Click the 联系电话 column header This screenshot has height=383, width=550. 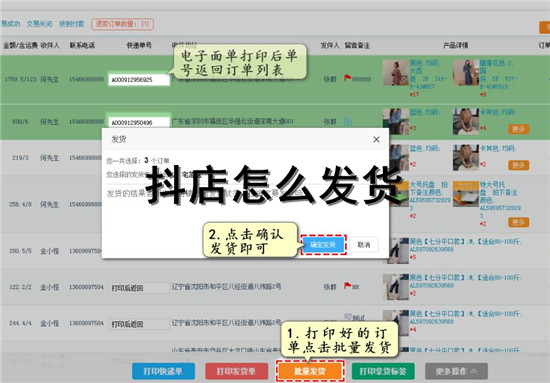click(x=82, y=46)
